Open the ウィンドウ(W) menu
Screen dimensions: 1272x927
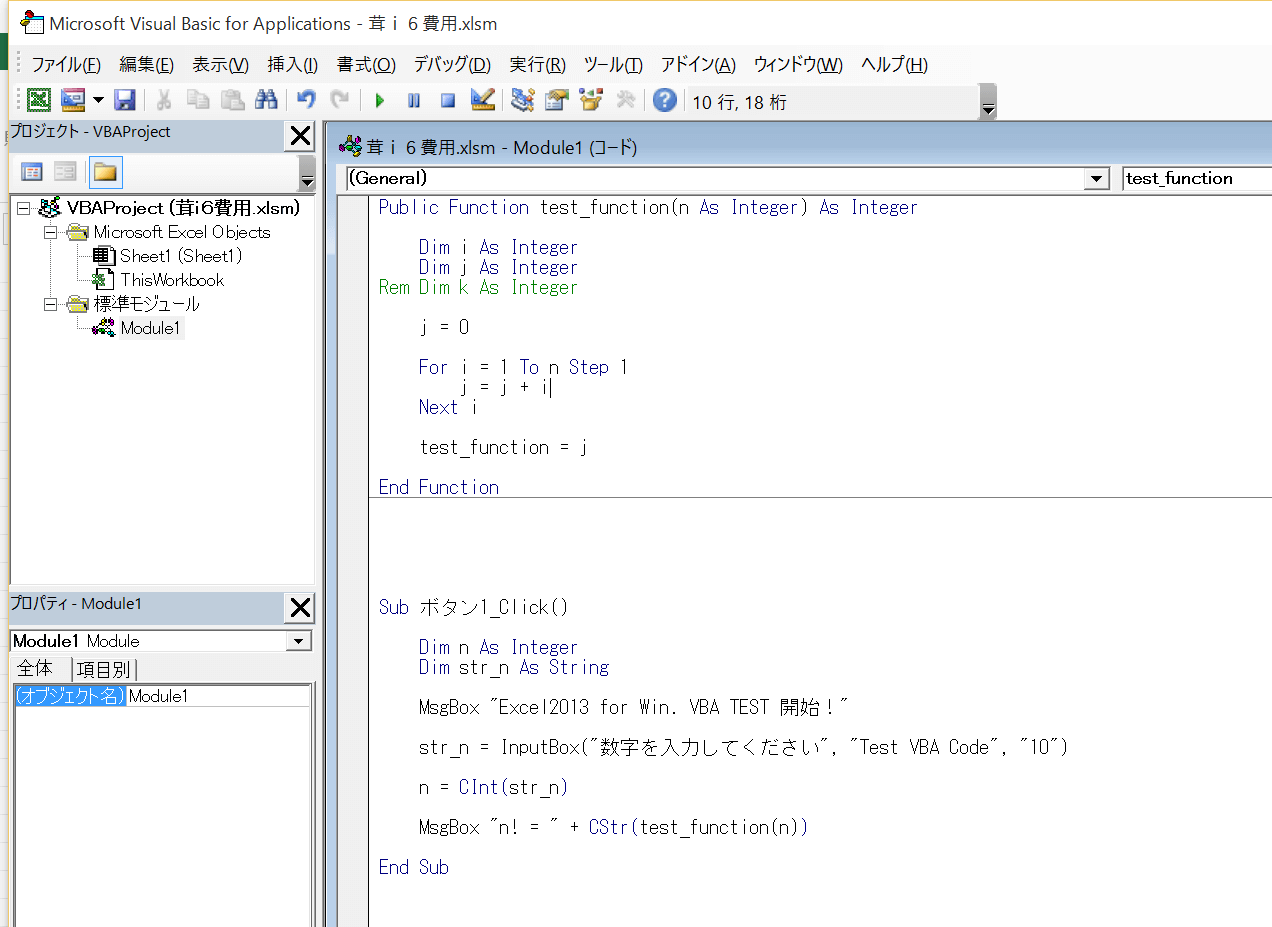[798, 64]
